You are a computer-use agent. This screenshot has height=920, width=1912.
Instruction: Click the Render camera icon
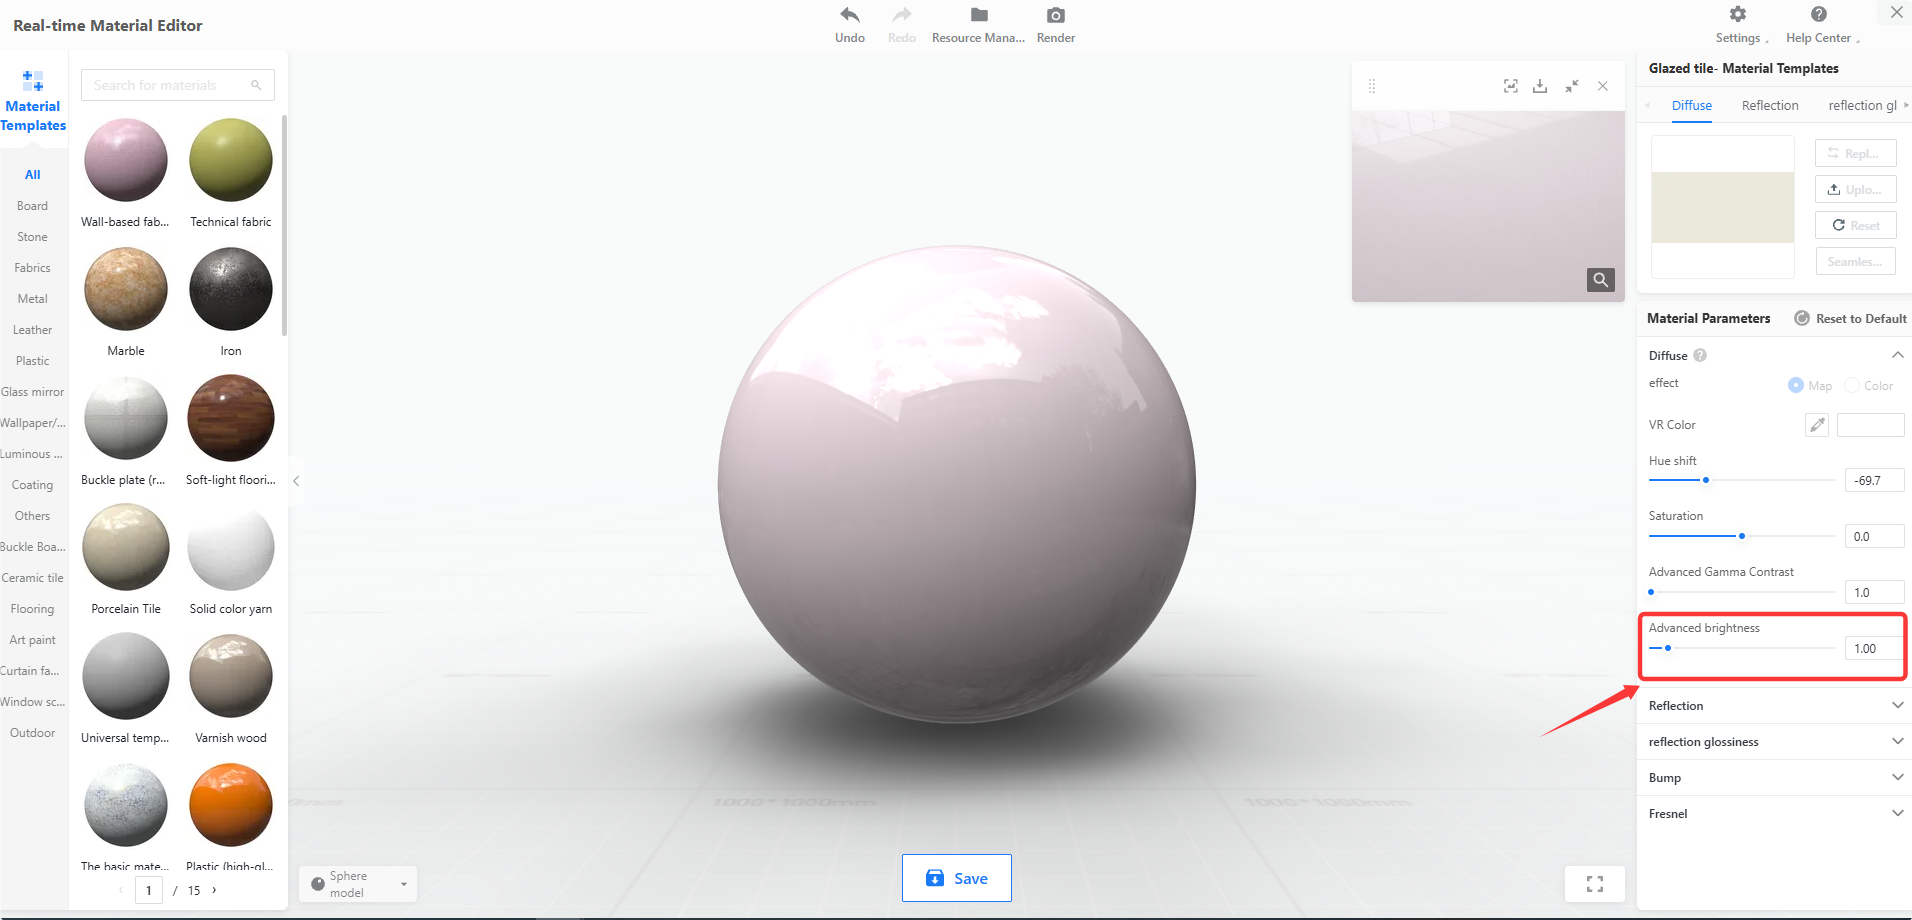click(1056, 15)
